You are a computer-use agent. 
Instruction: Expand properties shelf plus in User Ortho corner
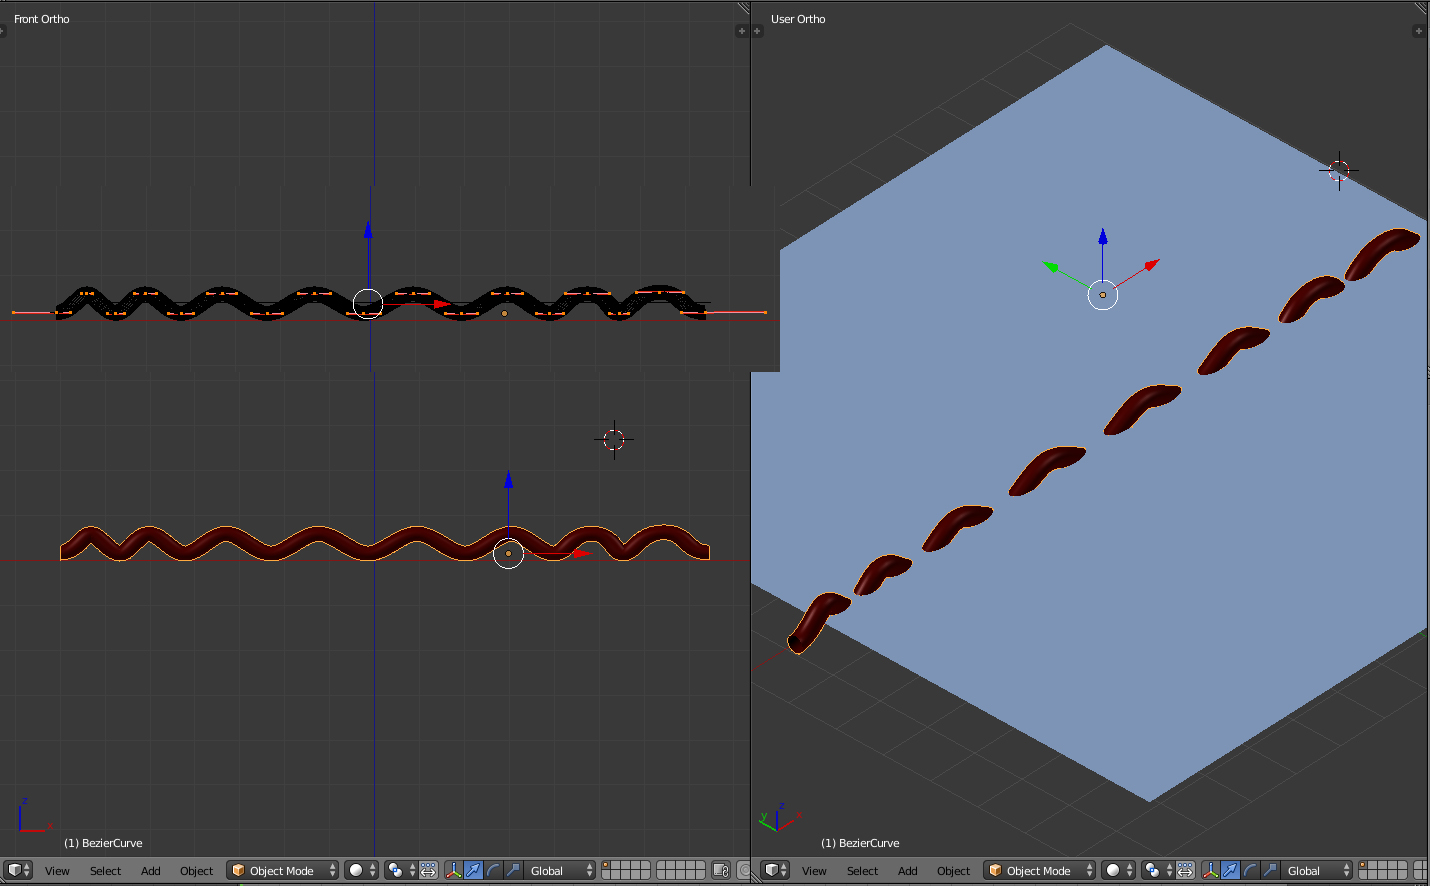(1418, 31)
